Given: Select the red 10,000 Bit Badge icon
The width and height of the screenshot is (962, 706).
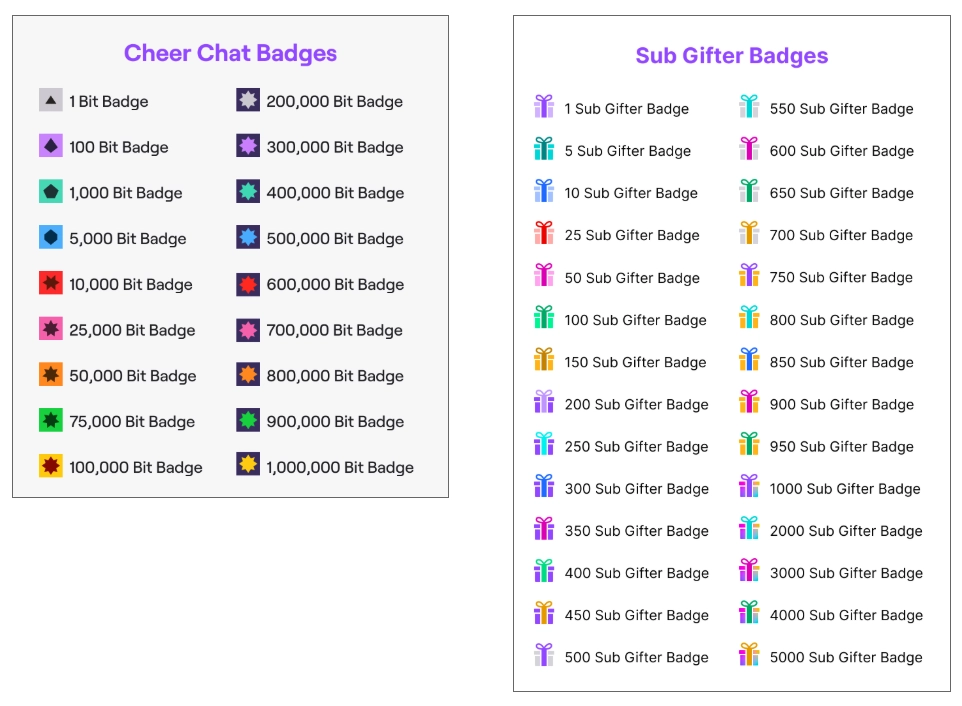Looking at the screenshot, I should click(x=51, y=284).
